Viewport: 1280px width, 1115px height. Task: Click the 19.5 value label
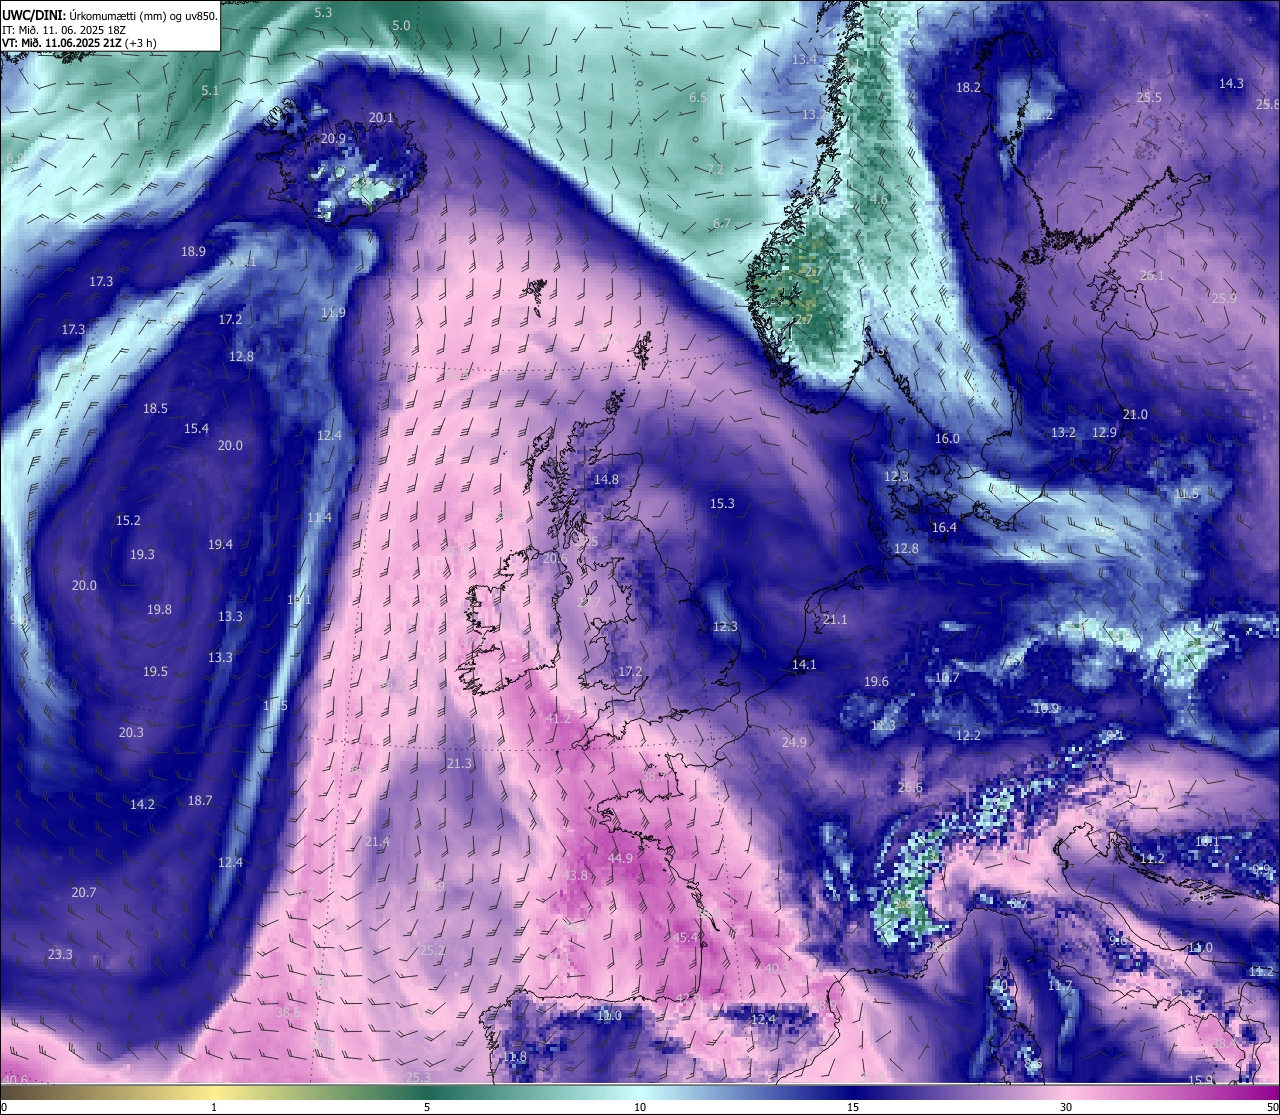[x=155, y=671]
